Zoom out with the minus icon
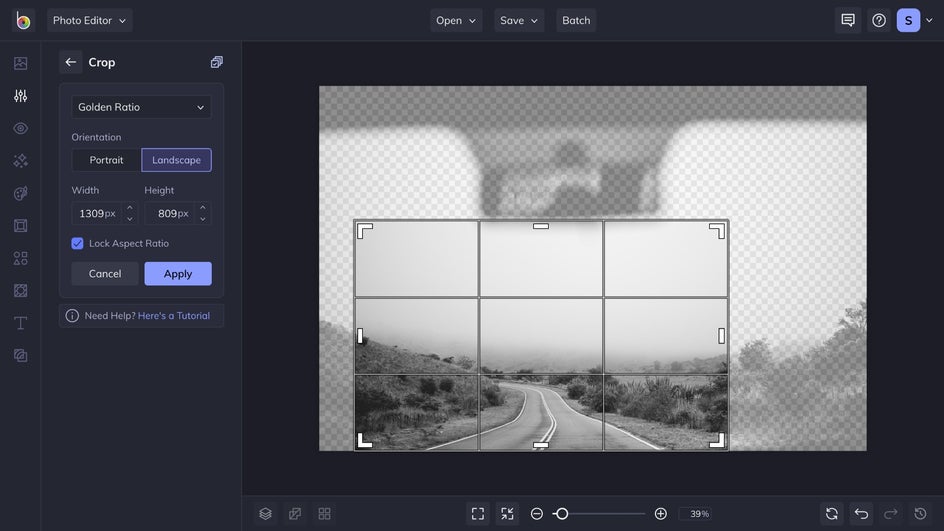 click(537, 514)
